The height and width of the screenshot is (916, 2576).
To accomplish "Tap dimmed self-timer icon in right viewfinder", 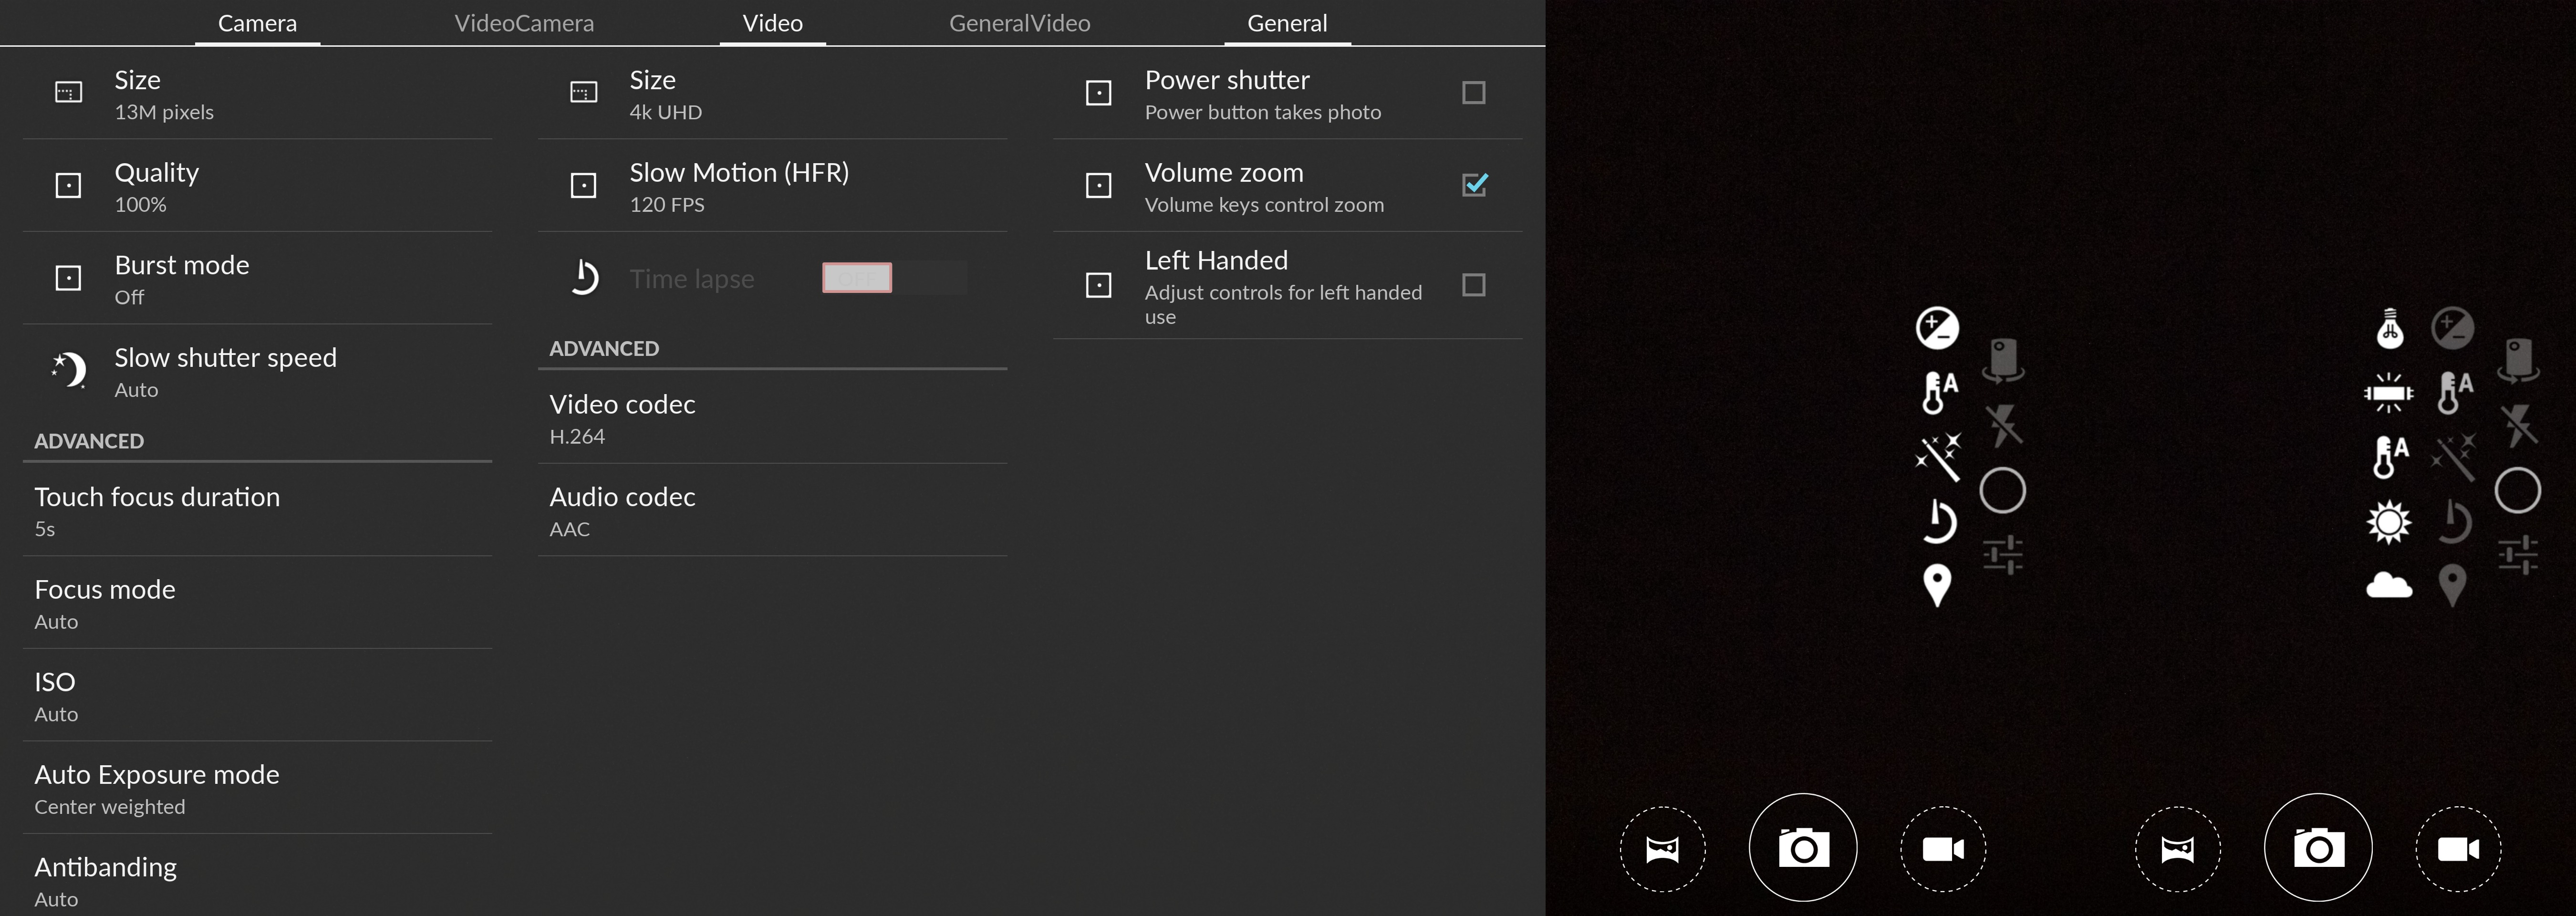I will click(2454, 521).
